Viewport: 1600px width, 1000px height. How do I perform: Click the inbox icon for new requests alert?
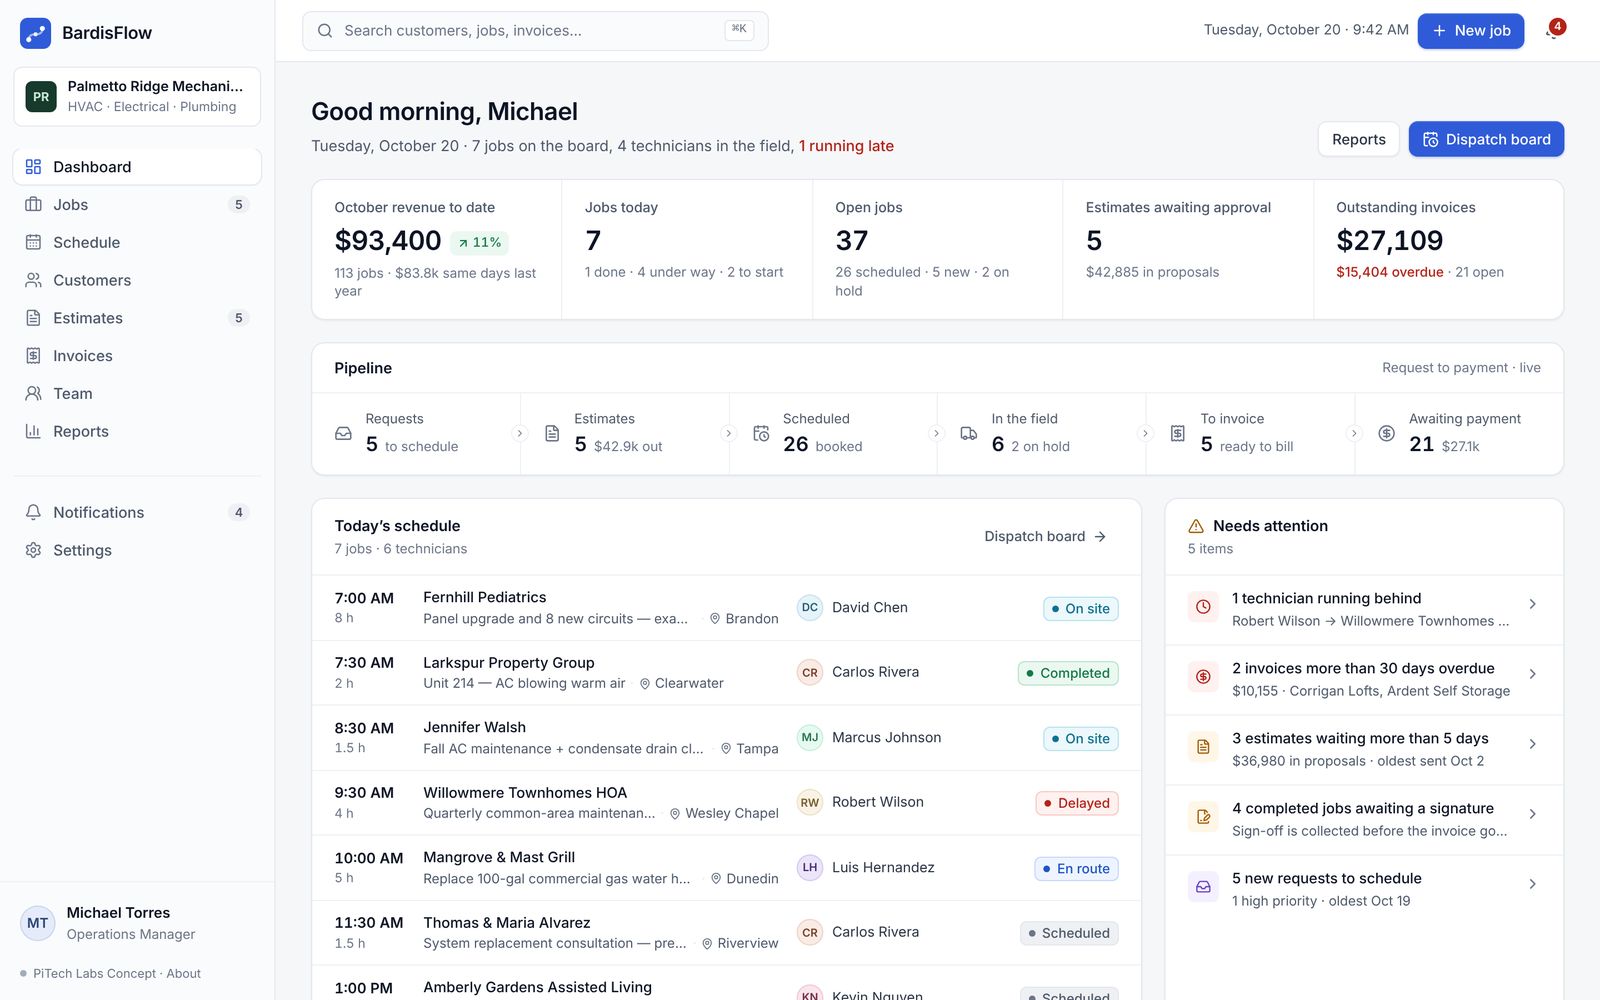click(x=1203, y=887)
